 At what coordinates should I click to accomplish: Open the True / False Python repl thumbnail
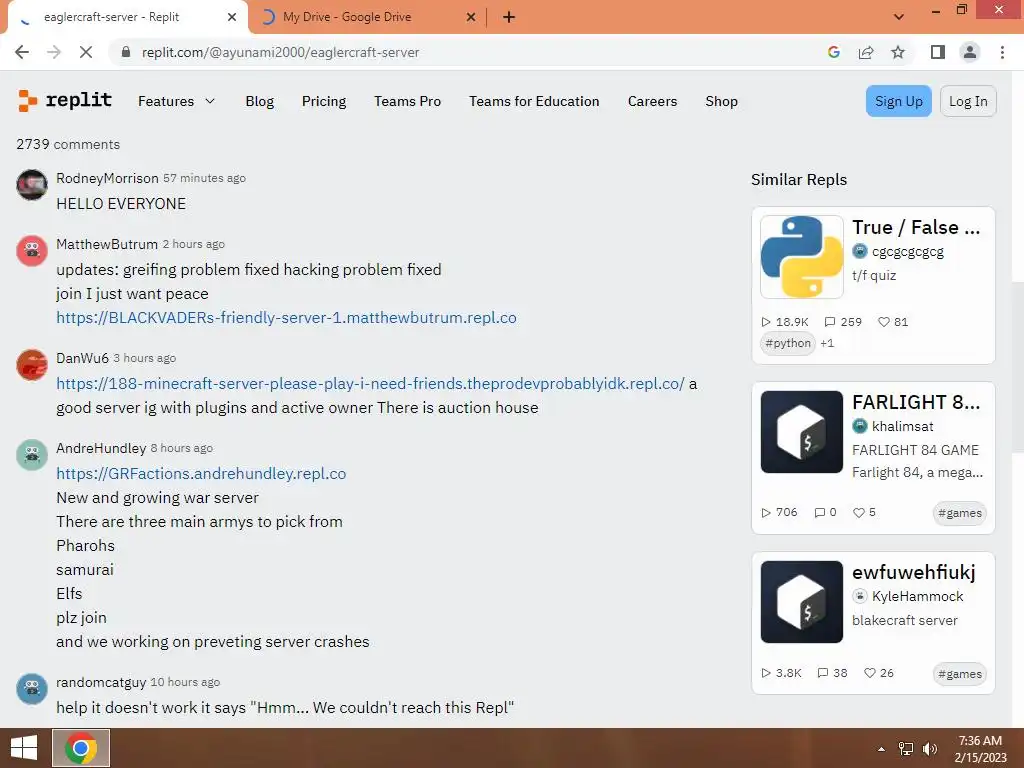click(801, 257)
